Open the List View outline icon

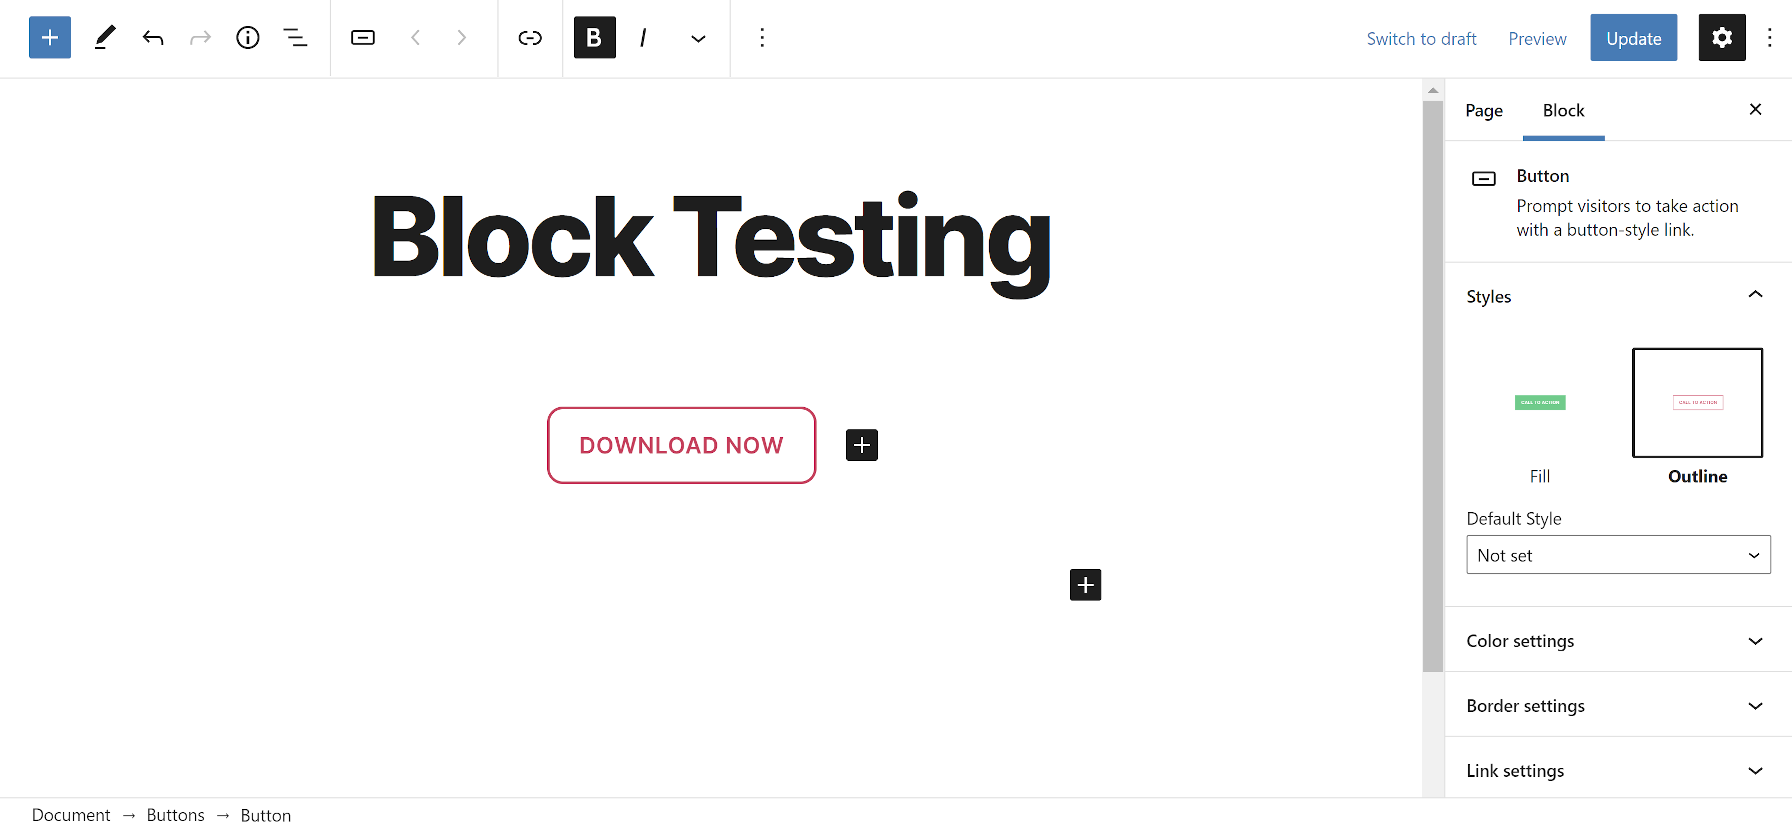click(x=295, y=38)
